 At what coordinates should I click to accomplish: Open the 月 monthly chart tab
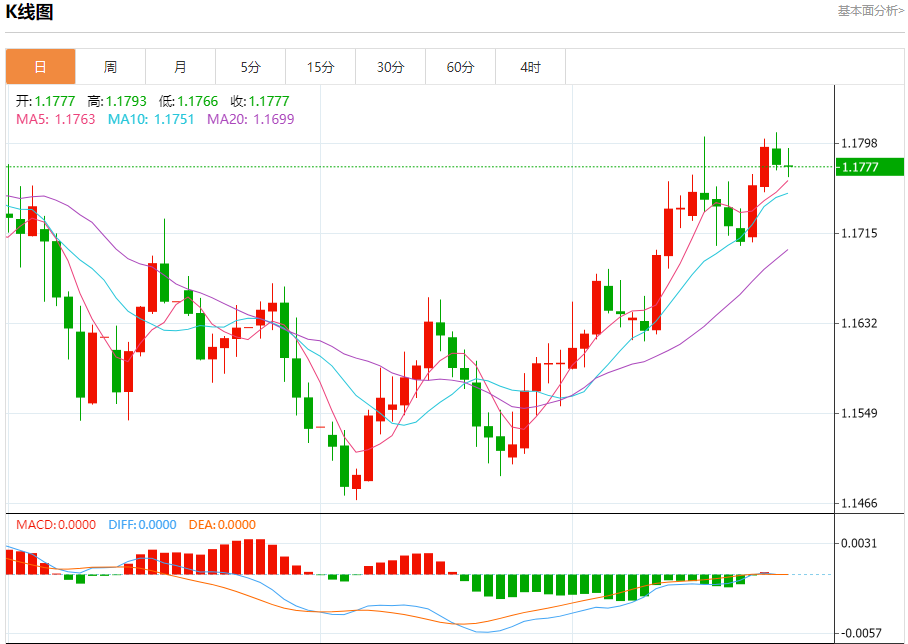click(x=180, y=67)
